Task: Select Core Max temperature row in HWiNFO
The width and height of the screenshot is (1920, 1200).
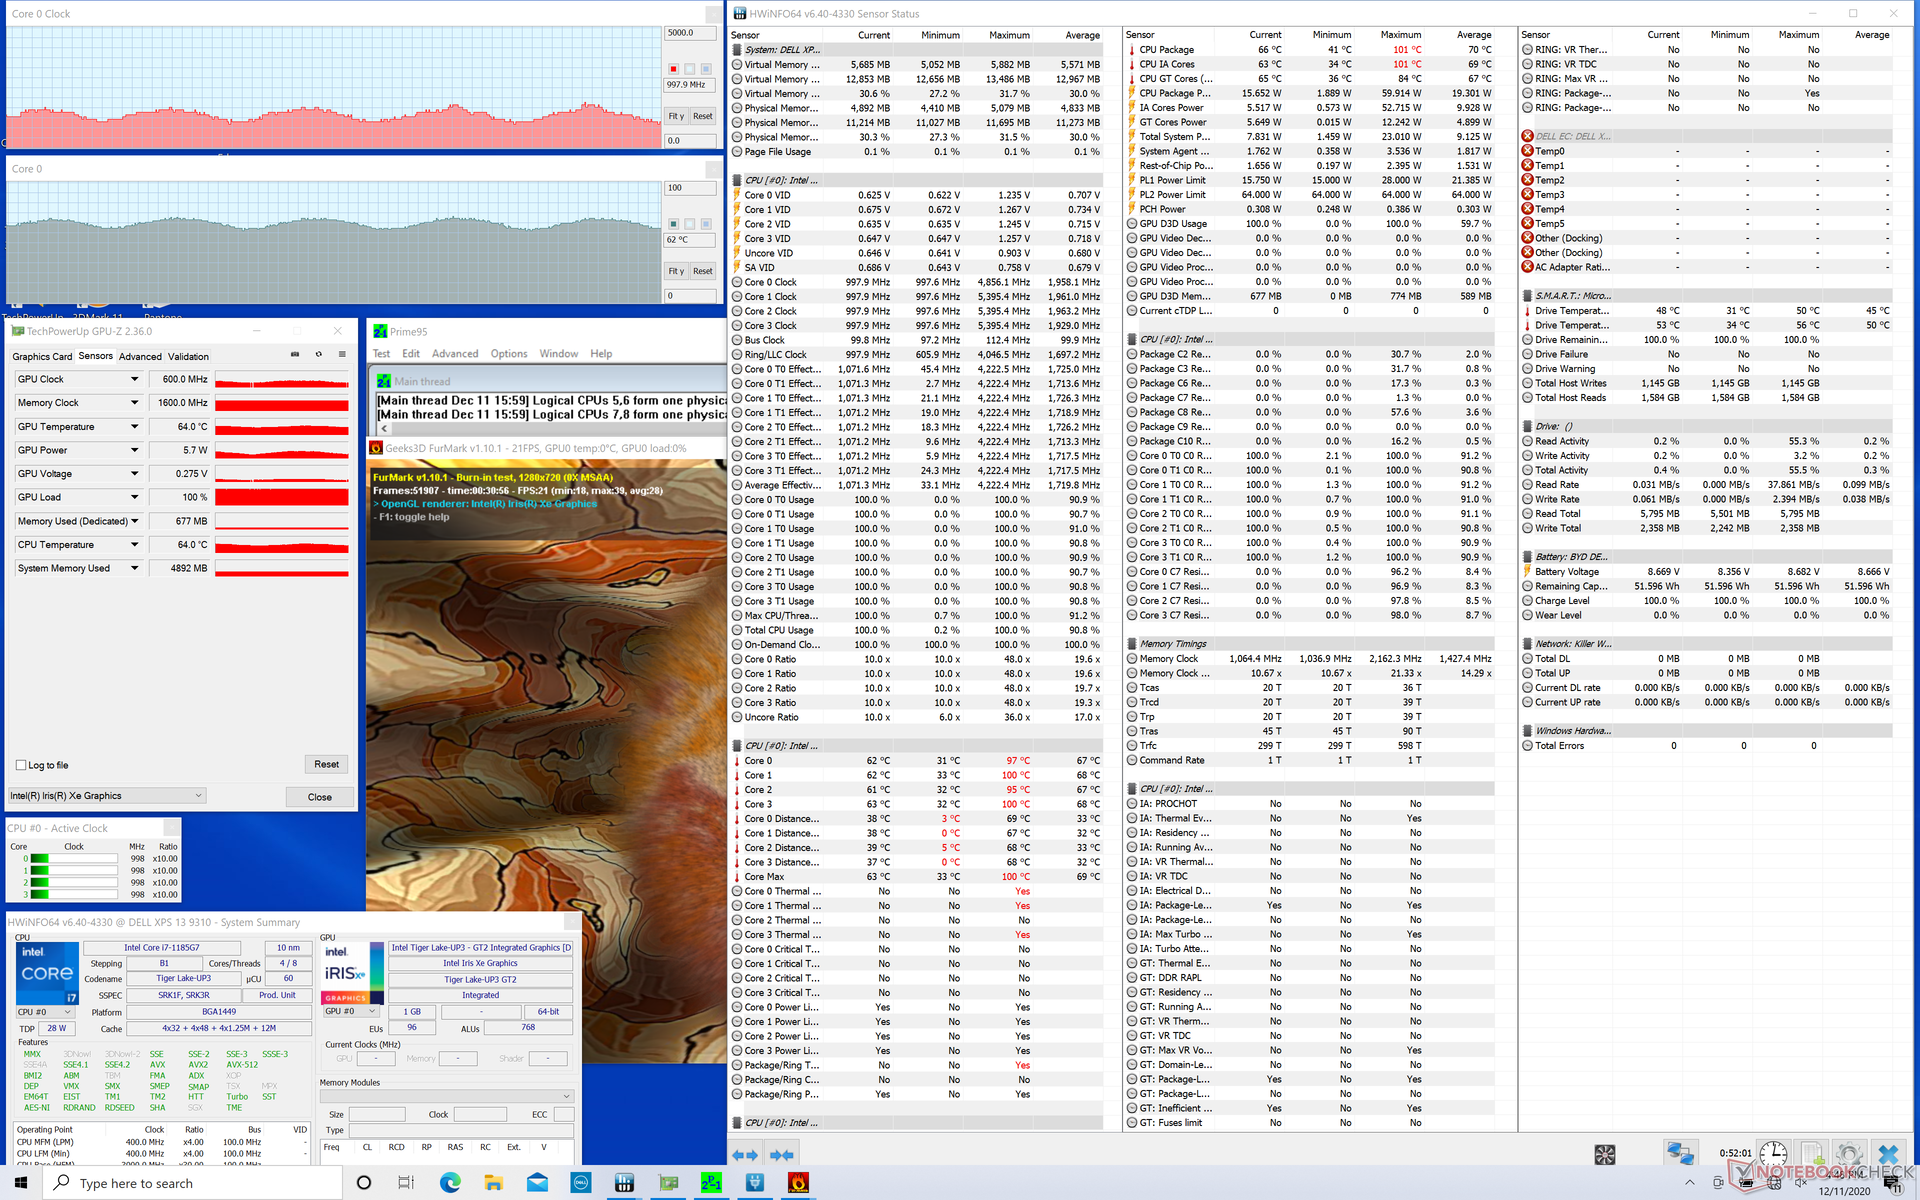Action: (x=917, y=877)
